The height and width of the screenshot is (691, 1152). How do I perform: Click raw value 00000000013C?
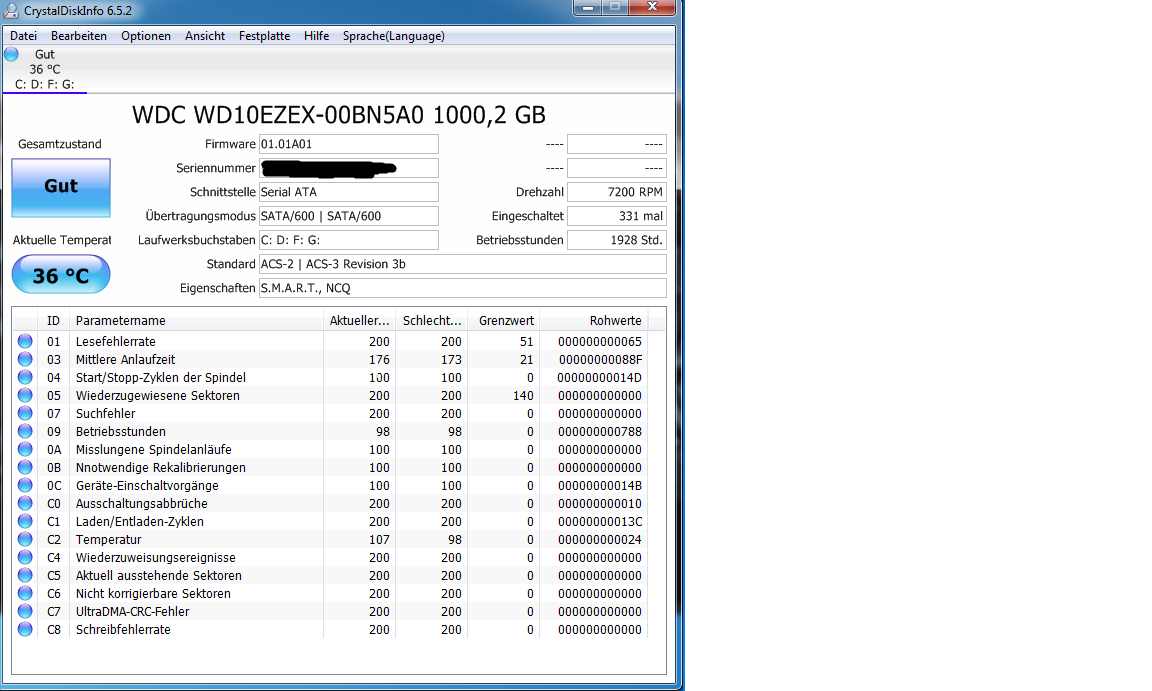click(x=600, y=521)
